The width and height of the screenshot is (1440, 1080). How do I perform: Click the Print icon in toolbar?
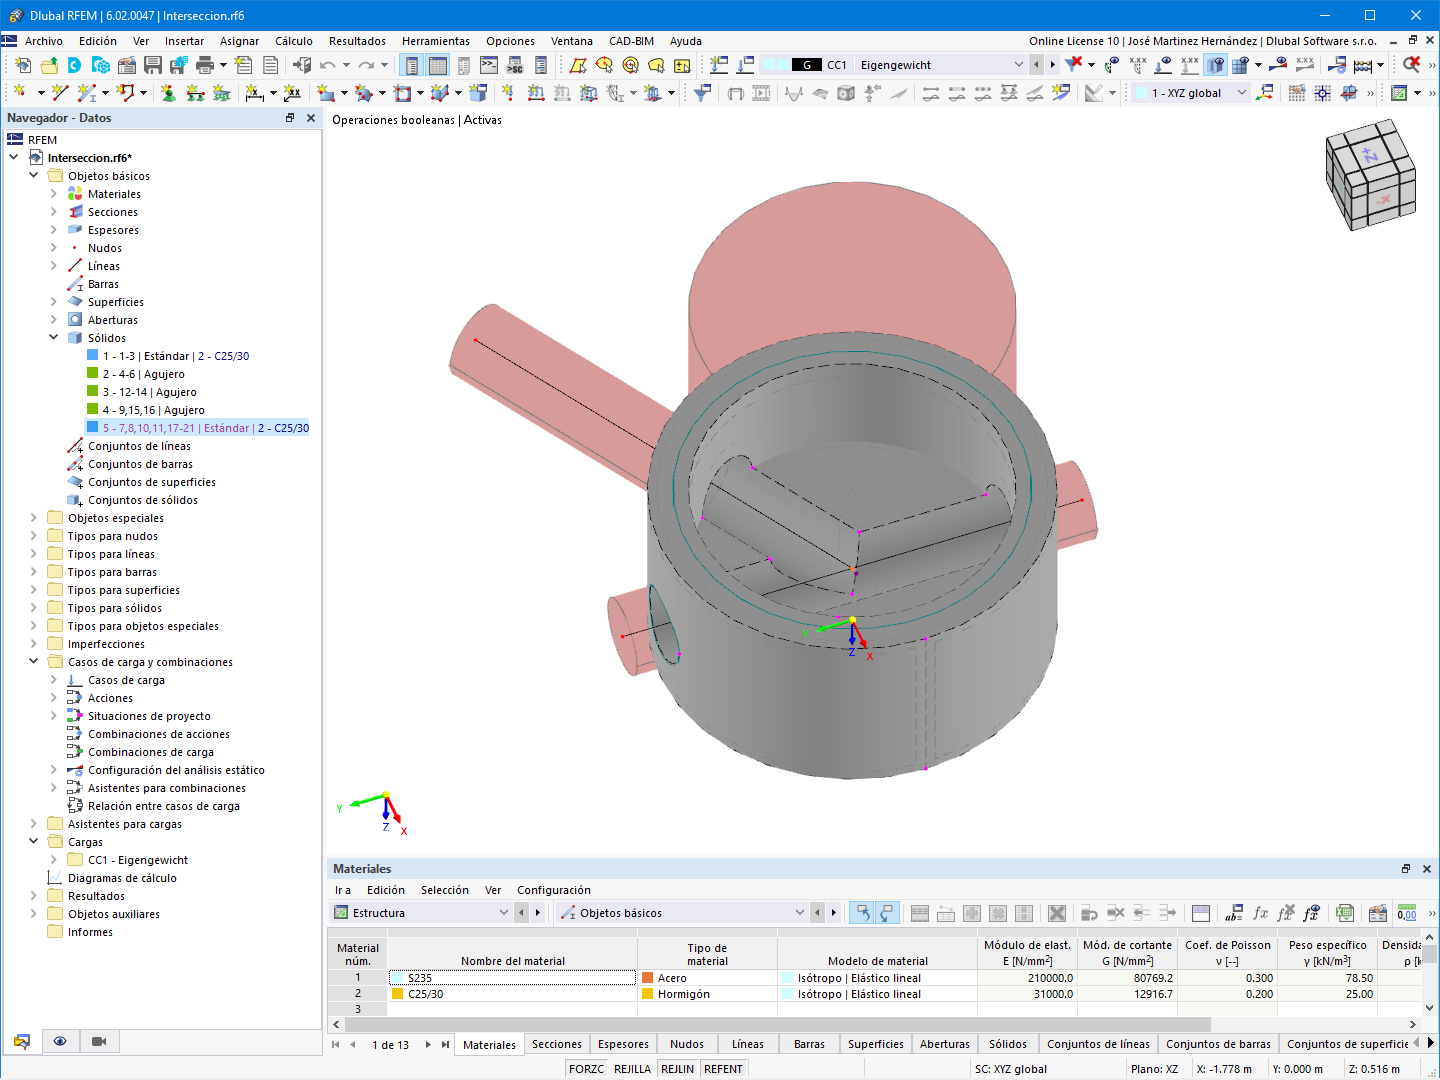pos(205,65)
